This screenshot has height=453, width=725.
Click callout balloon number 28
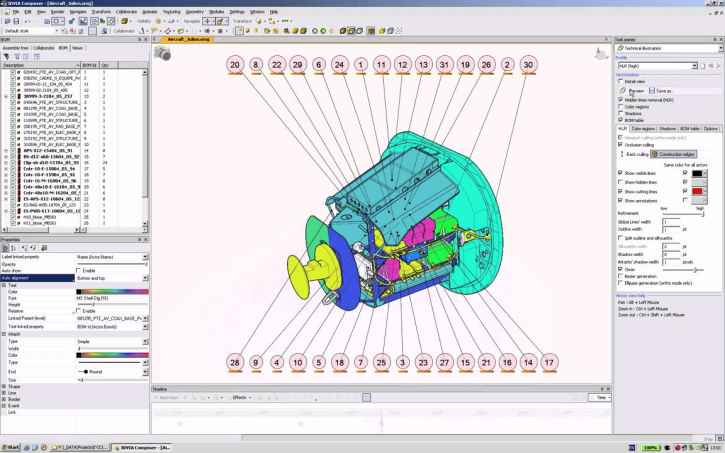click(235, 360)
